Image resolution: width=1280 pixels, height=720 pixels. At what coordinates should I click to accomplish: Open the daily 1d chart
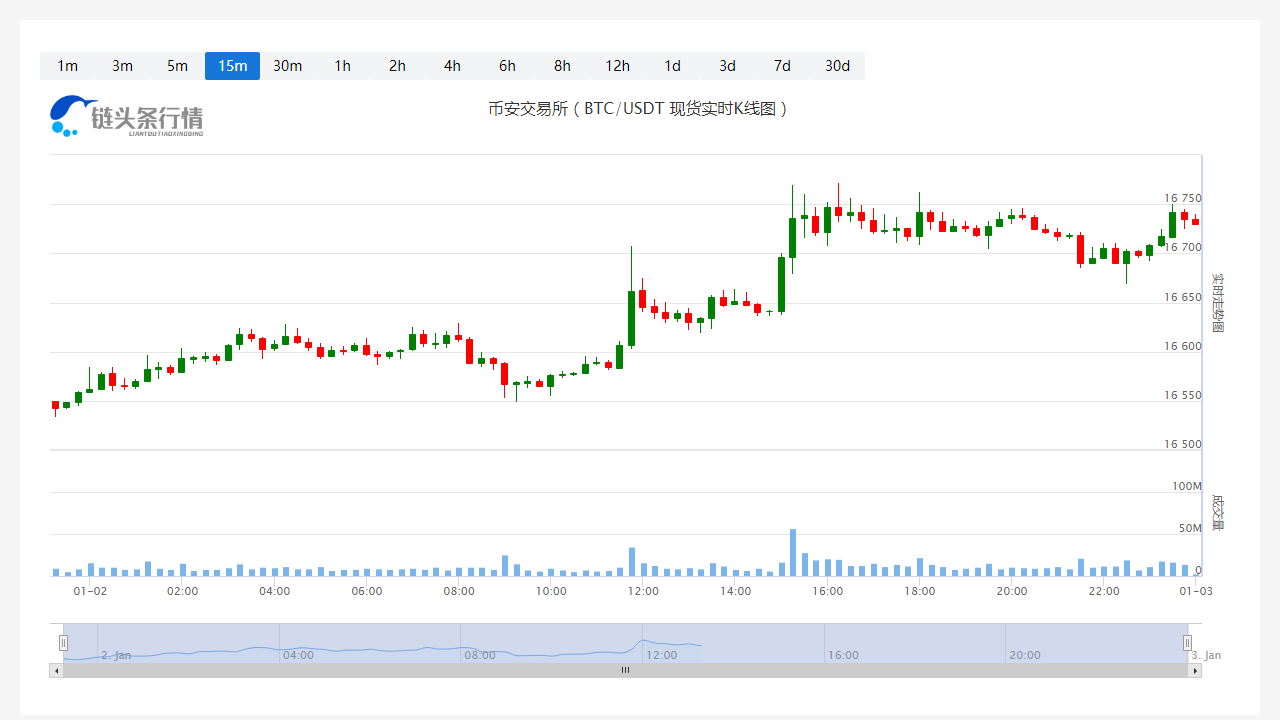tap(672, 66)
